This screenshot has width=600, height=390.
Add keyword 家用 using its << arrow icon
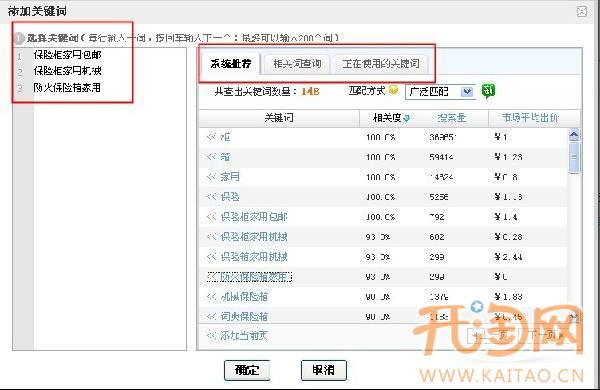212,177
